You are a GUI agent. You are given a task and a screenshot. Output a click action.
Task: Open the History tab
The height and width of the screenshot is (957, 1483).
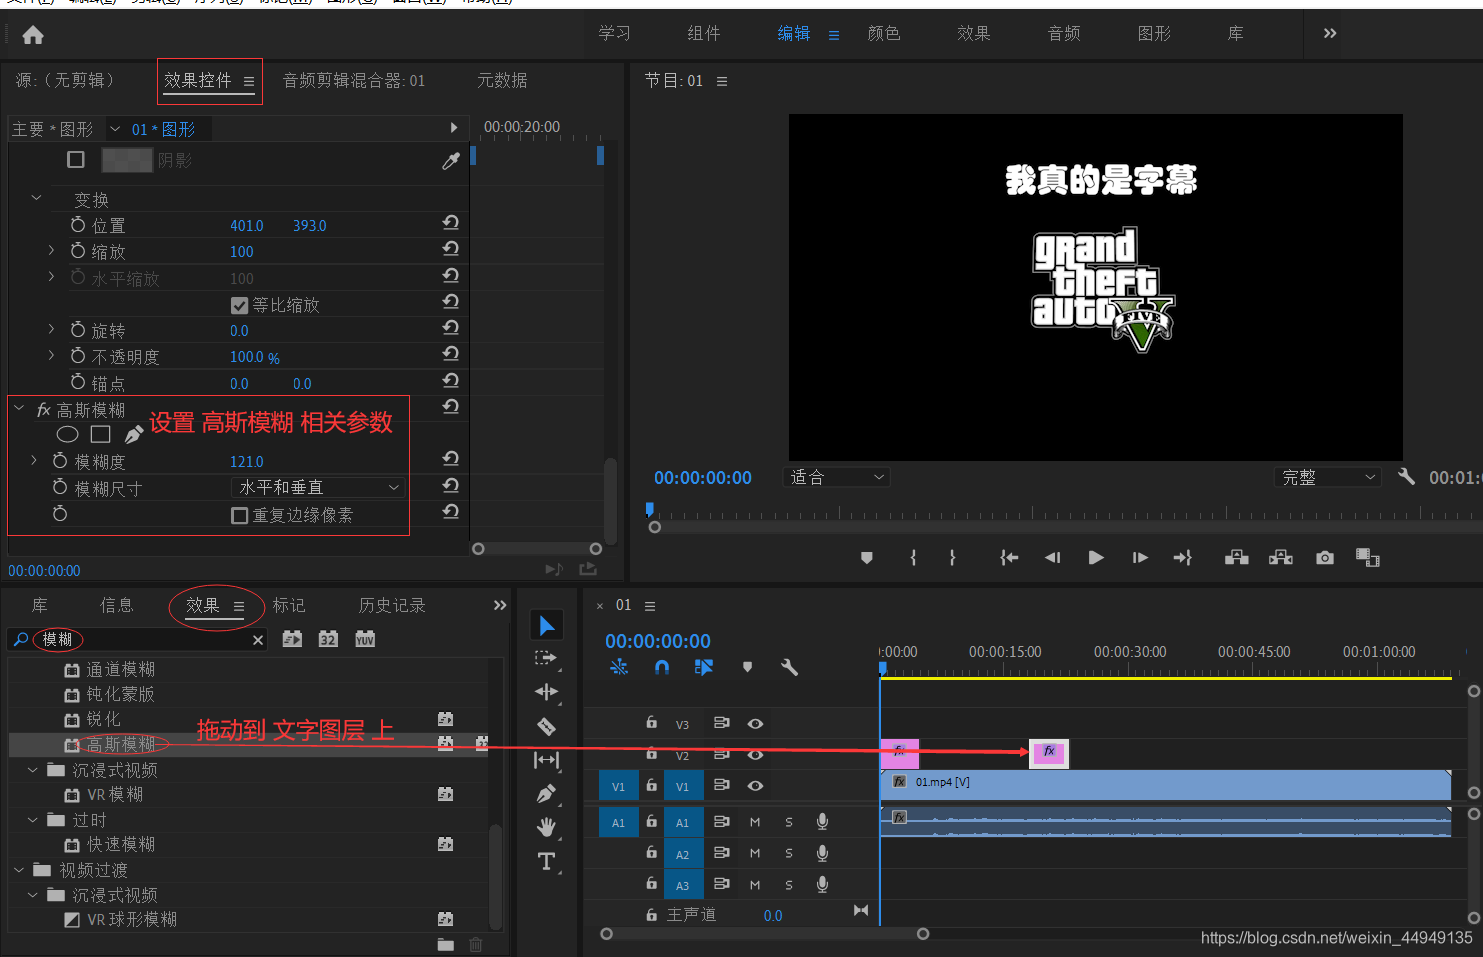click(x=392, y=605)
